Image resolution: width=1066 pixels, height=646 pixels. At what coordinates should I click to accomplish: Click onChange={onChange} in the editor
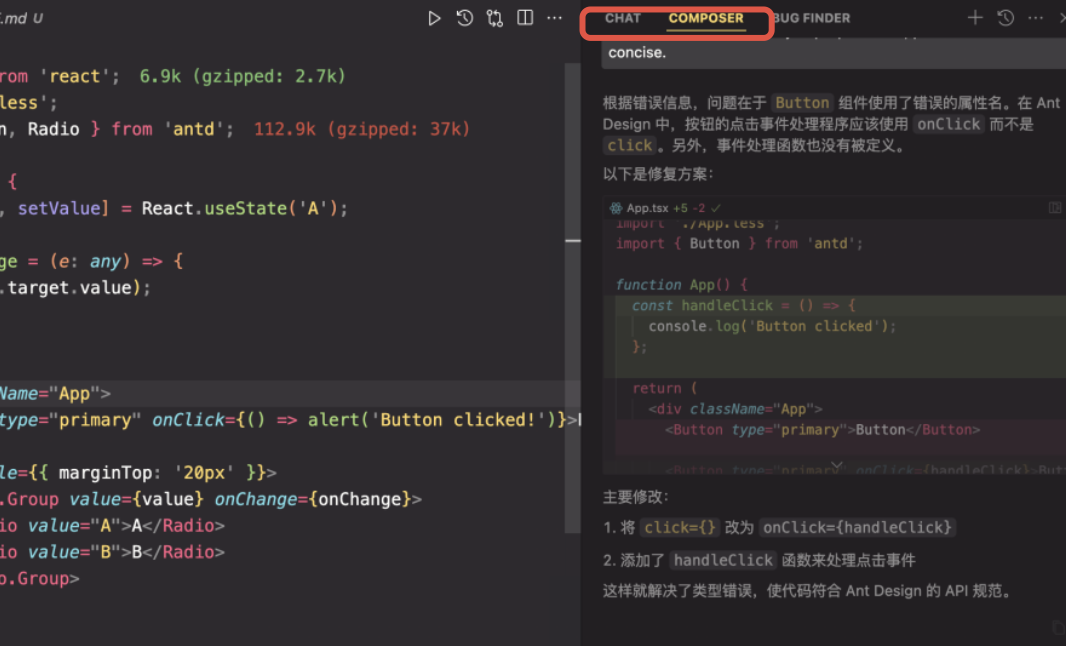(x=313, y=499)
